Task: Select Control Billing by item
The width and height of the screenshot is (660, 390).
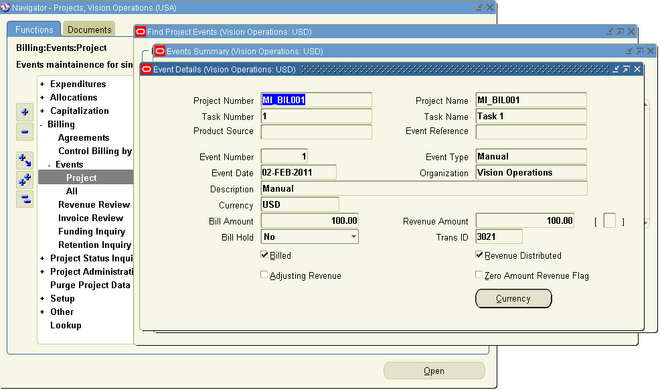Action: point(95,151)
